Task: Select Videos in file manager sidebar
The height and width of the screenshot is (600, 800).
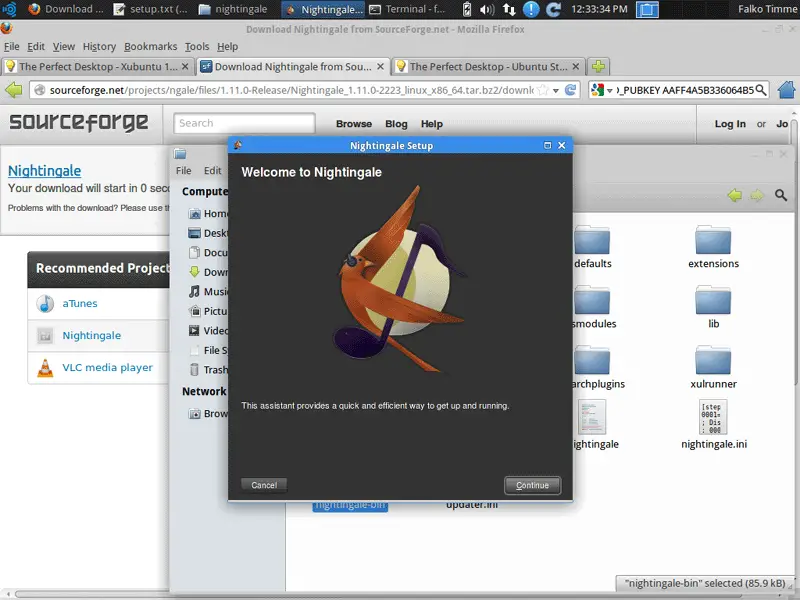Action: click(207, 331)
